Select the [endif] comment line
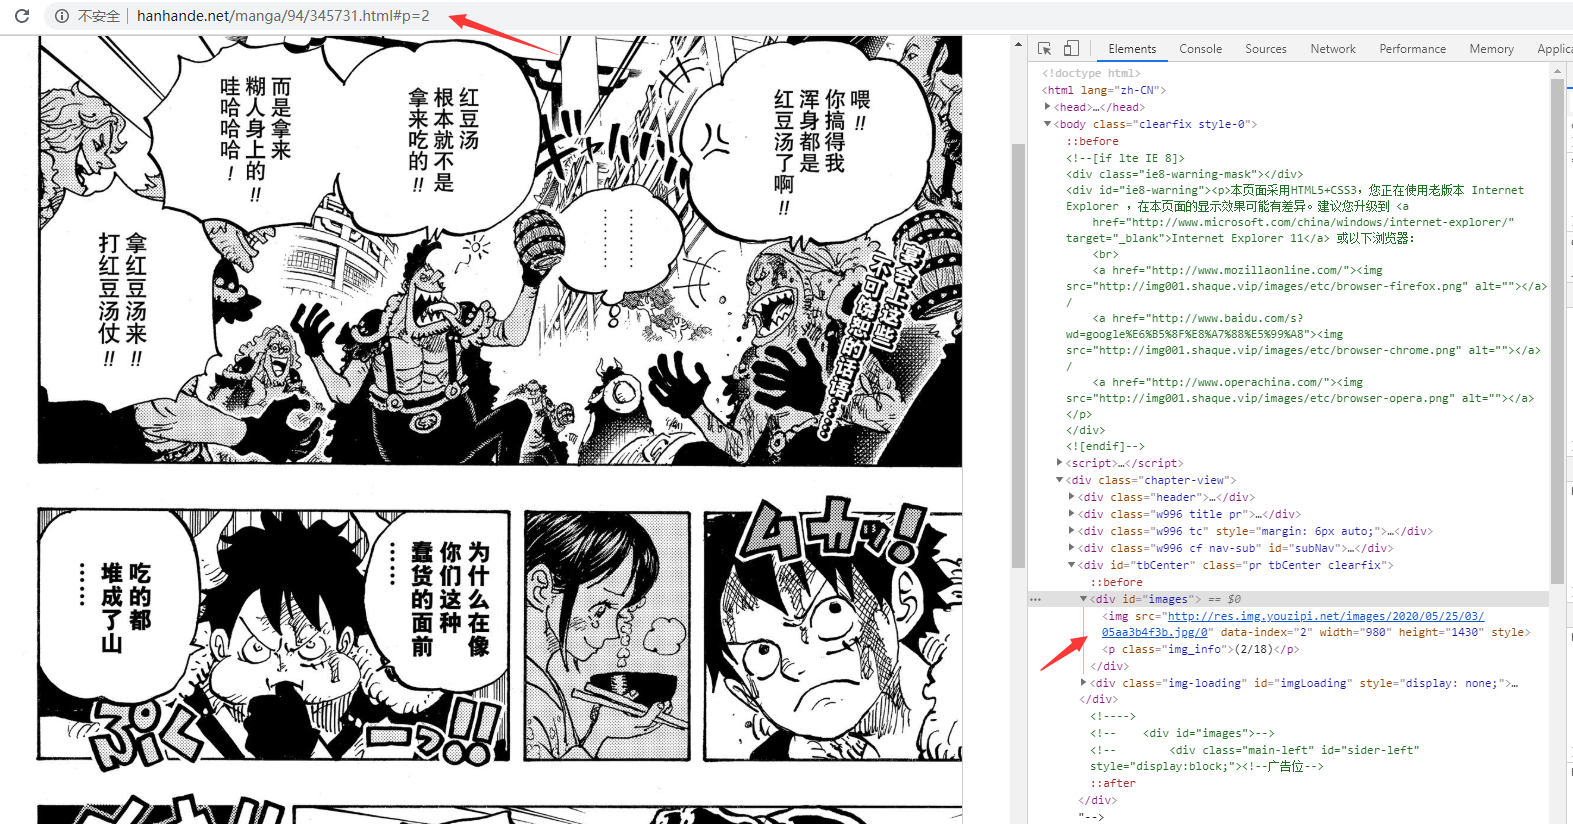The image size is (1573, 824). (x=1105, y=446)
